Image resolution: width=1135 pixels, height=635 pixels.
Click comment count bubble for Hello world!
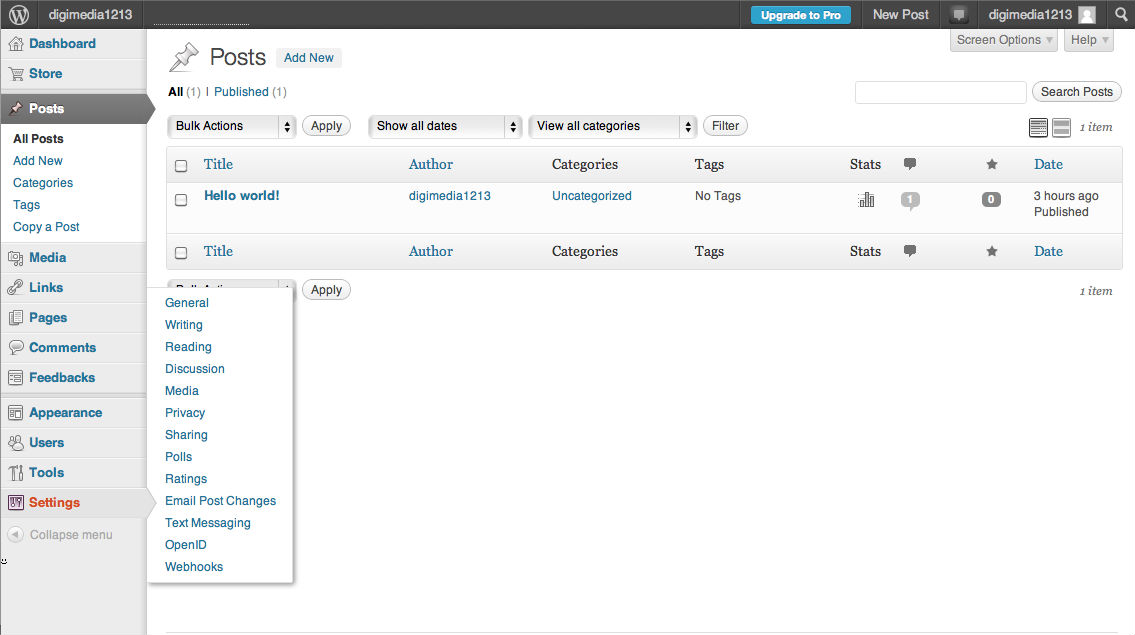tap(911, 200)
